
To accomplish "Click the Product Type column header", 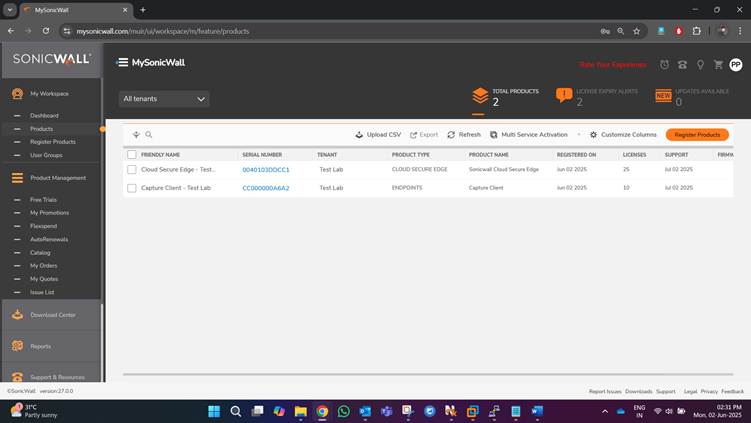I will 410,155.
